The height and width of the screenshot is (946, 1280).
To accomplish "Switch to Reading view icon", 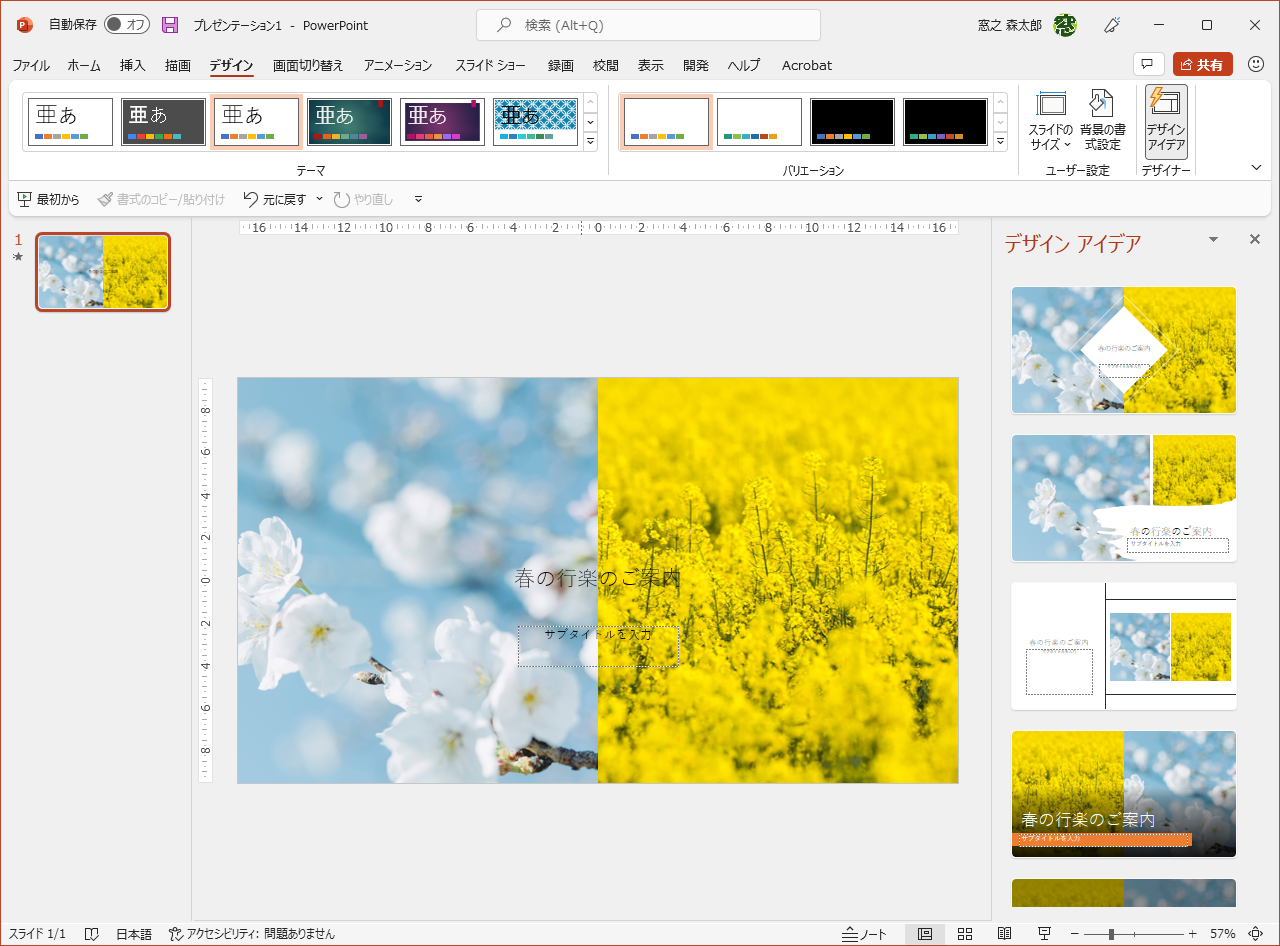I will tap(1004, 934).
